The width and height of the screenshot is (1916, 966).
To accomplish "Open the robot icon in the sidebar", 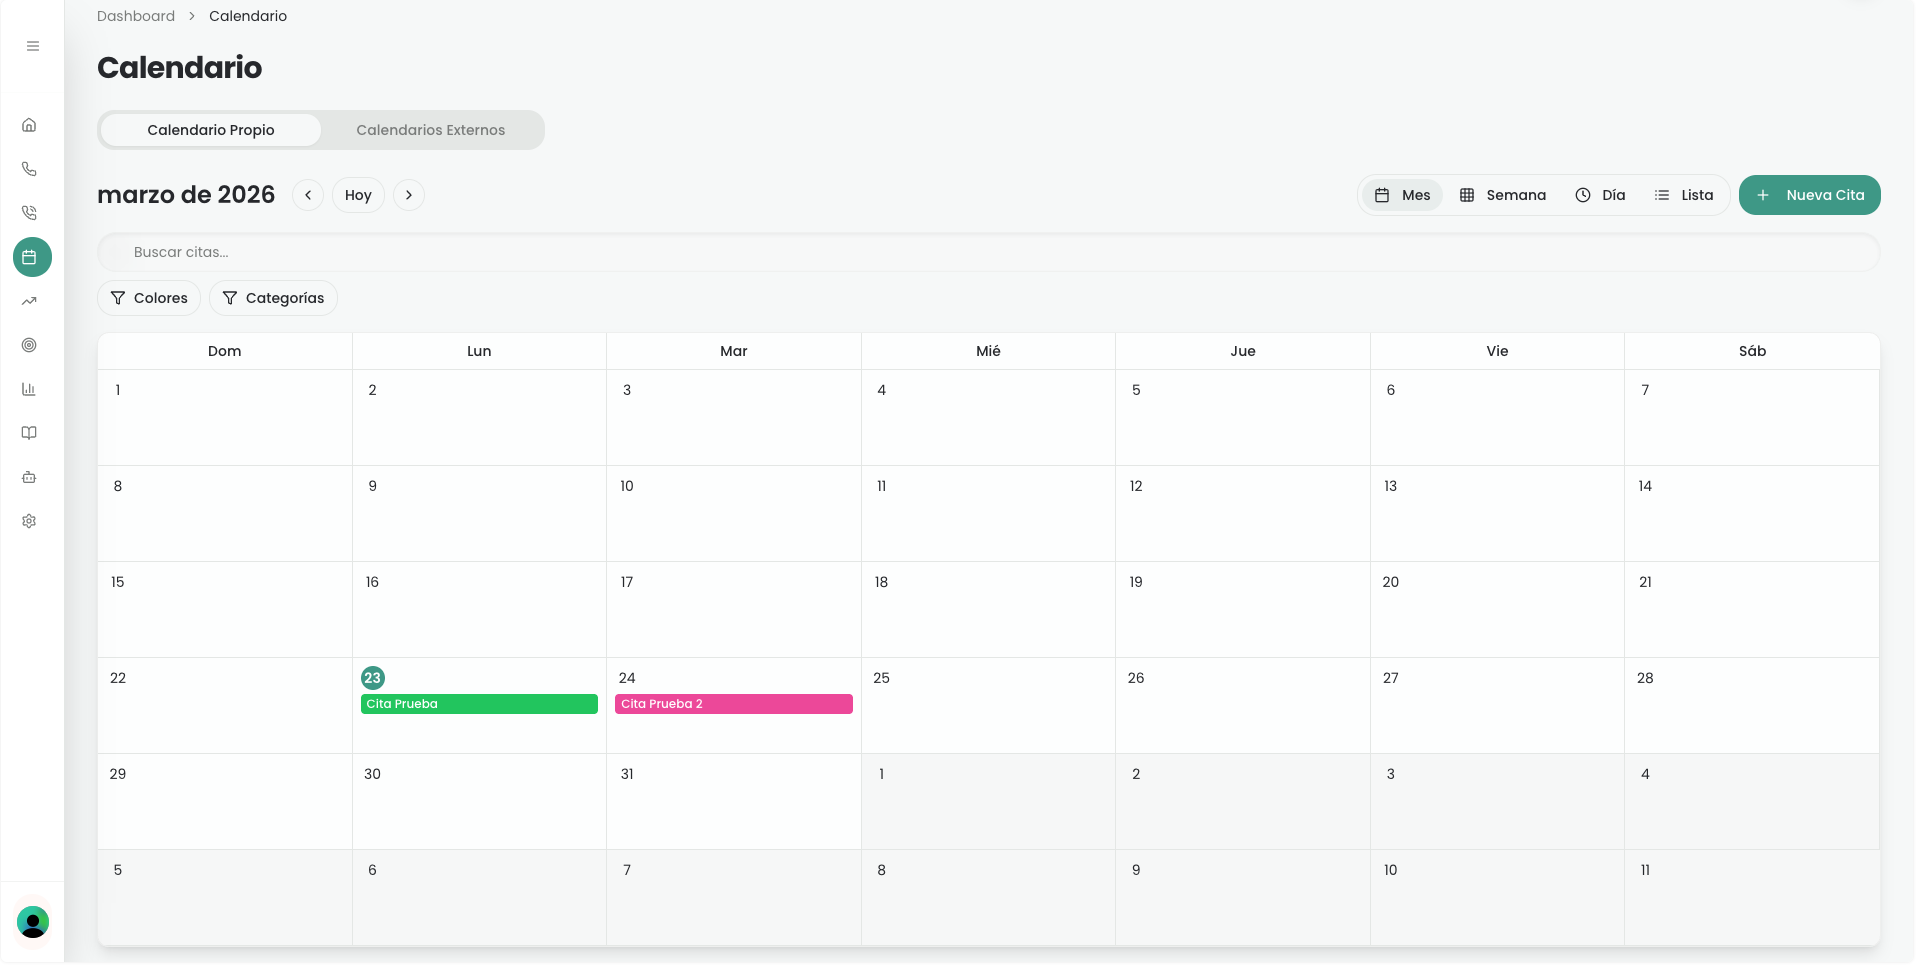I will (29, 477).
